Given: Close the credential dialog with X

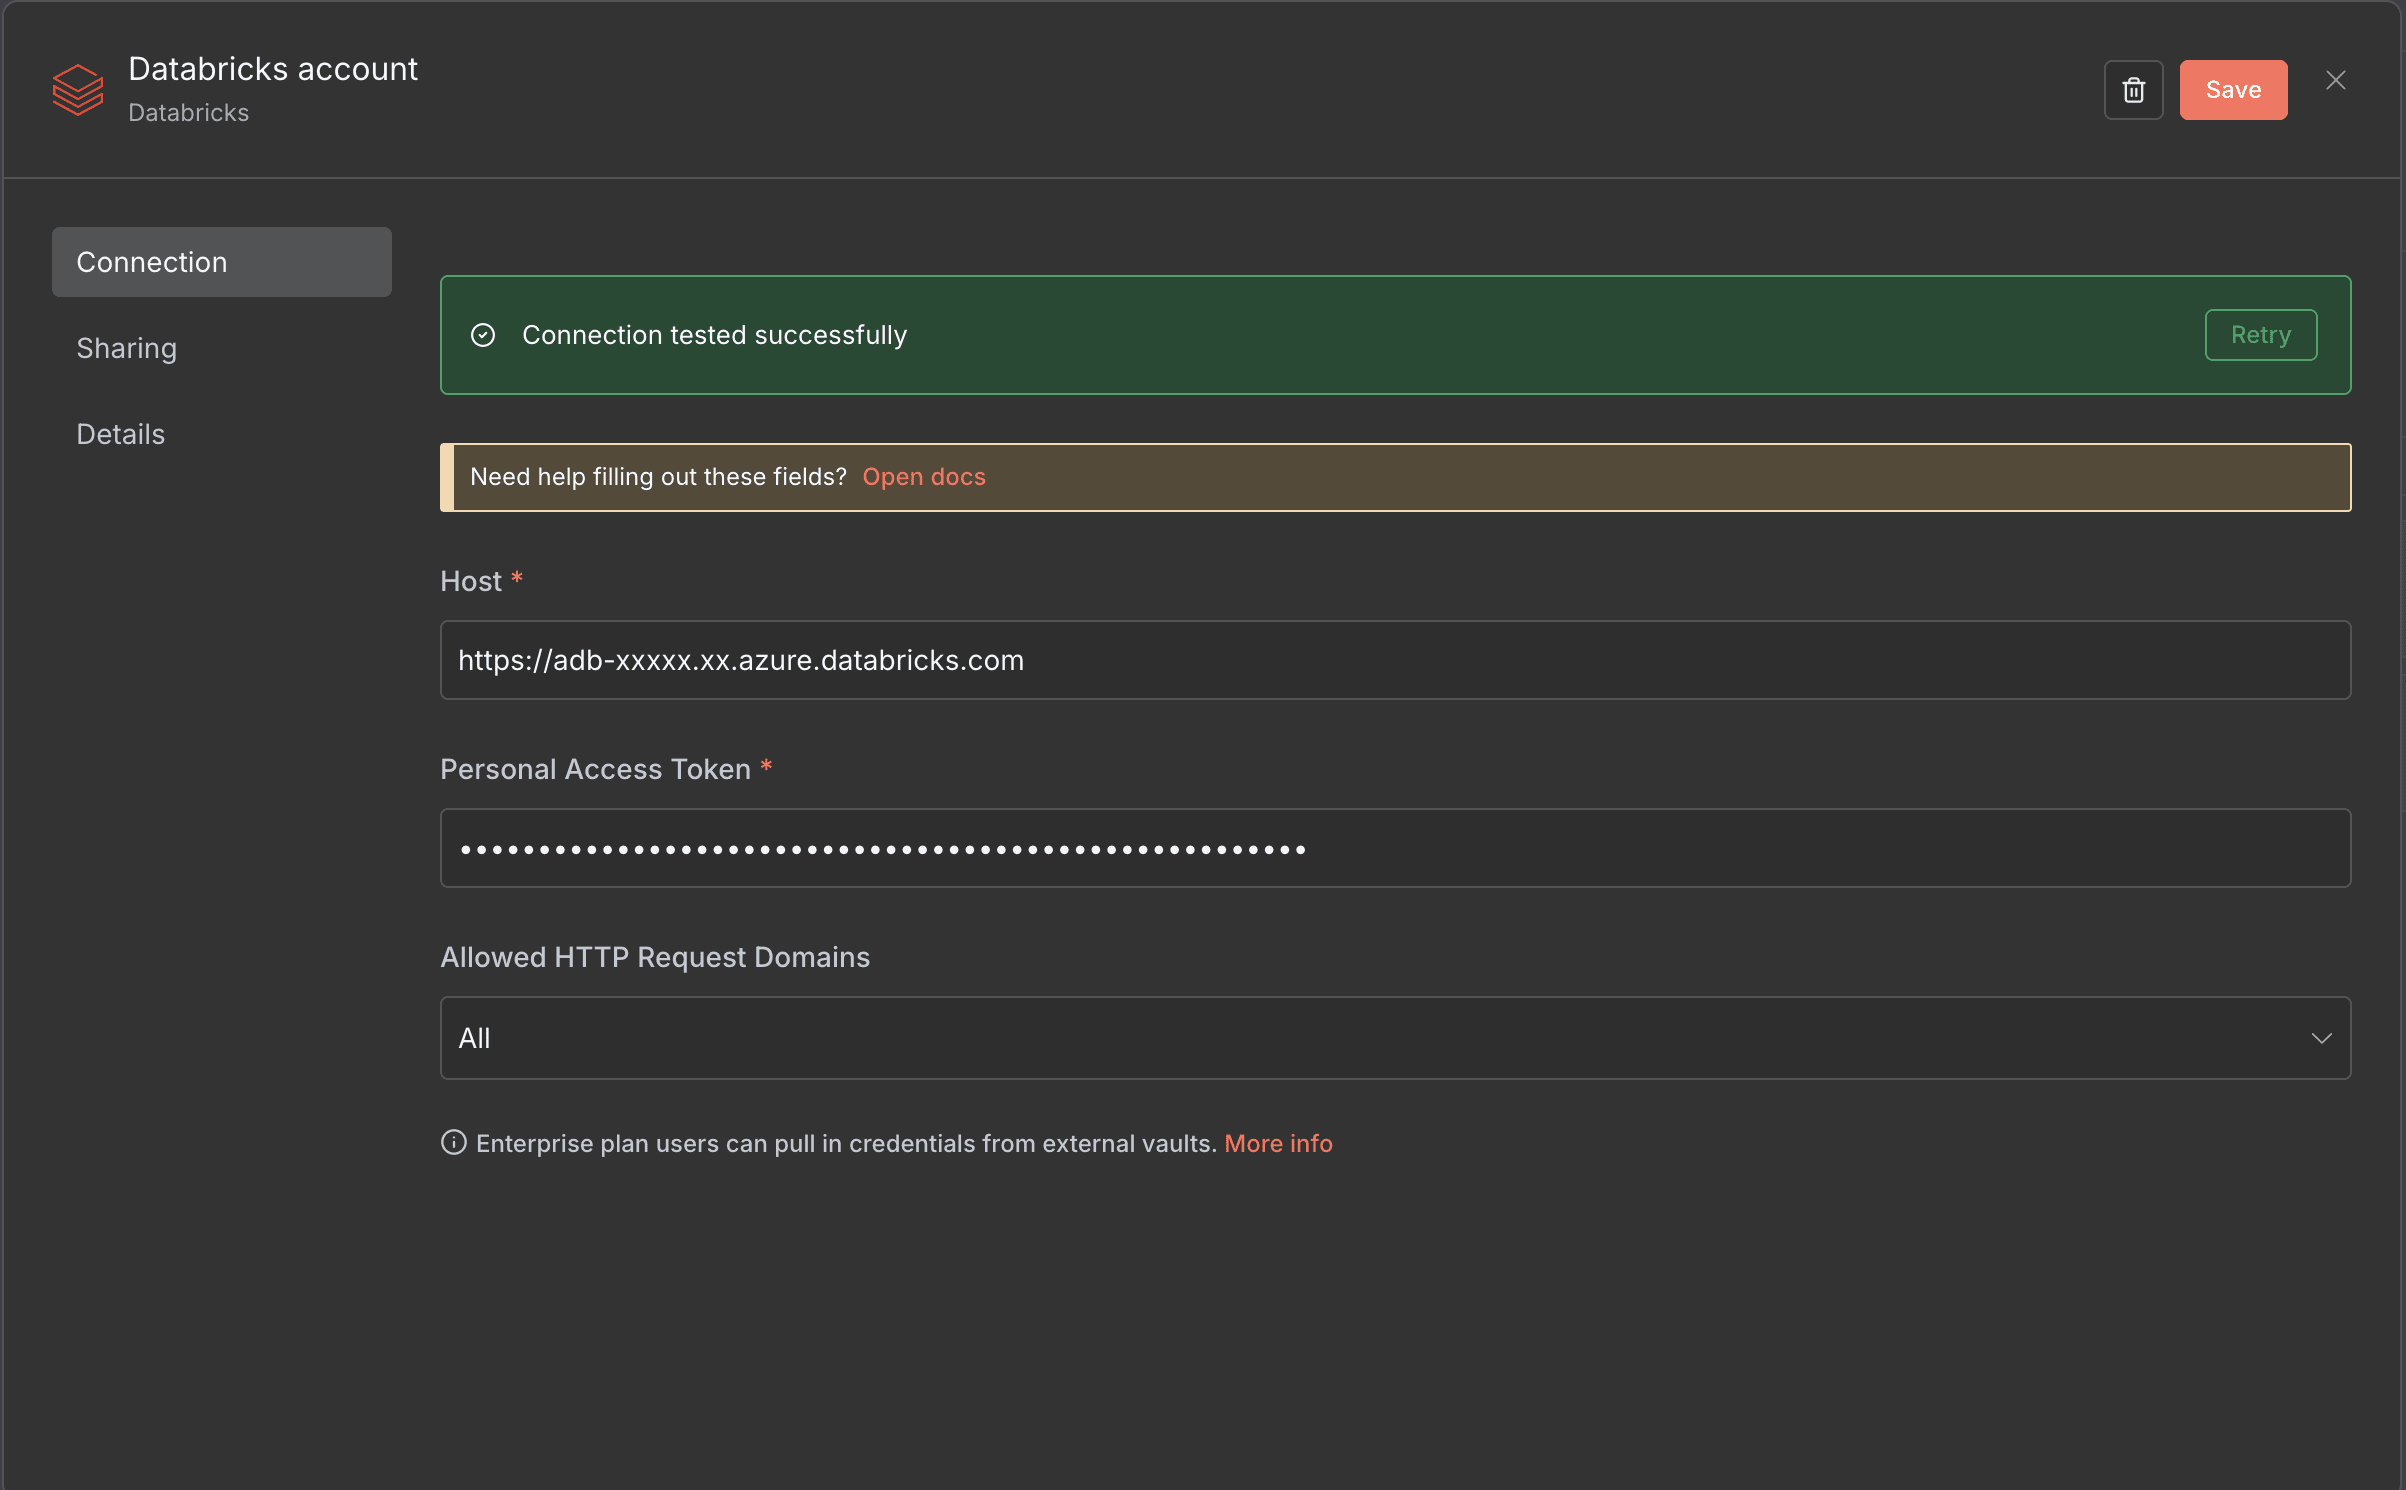Looking at the screenshot, I should tap(2335, 81).
